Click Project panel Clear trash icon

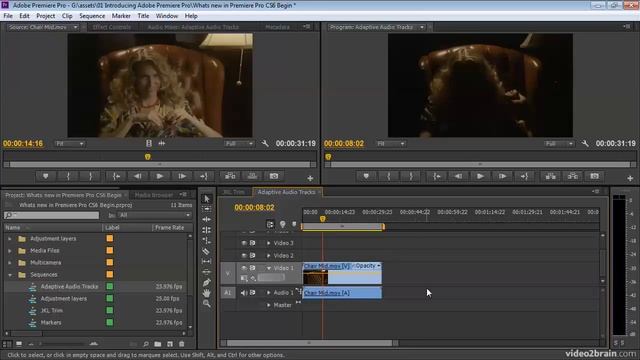tap(182, 344)
